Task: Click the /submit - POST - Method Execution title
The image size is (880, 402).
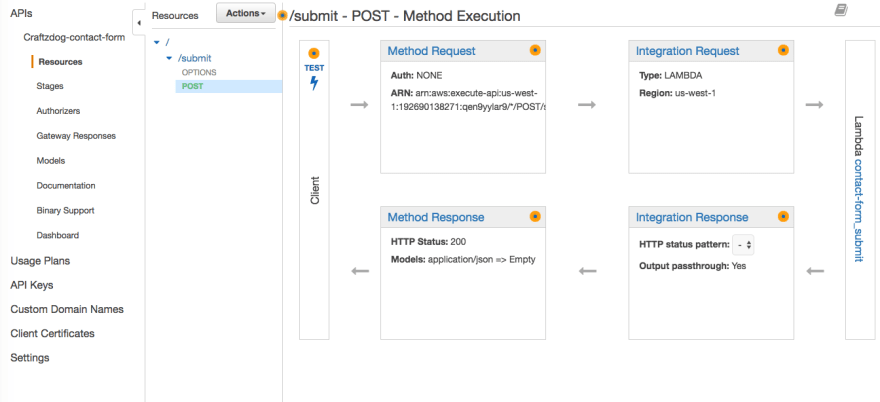Action: [x=405, y=16]
